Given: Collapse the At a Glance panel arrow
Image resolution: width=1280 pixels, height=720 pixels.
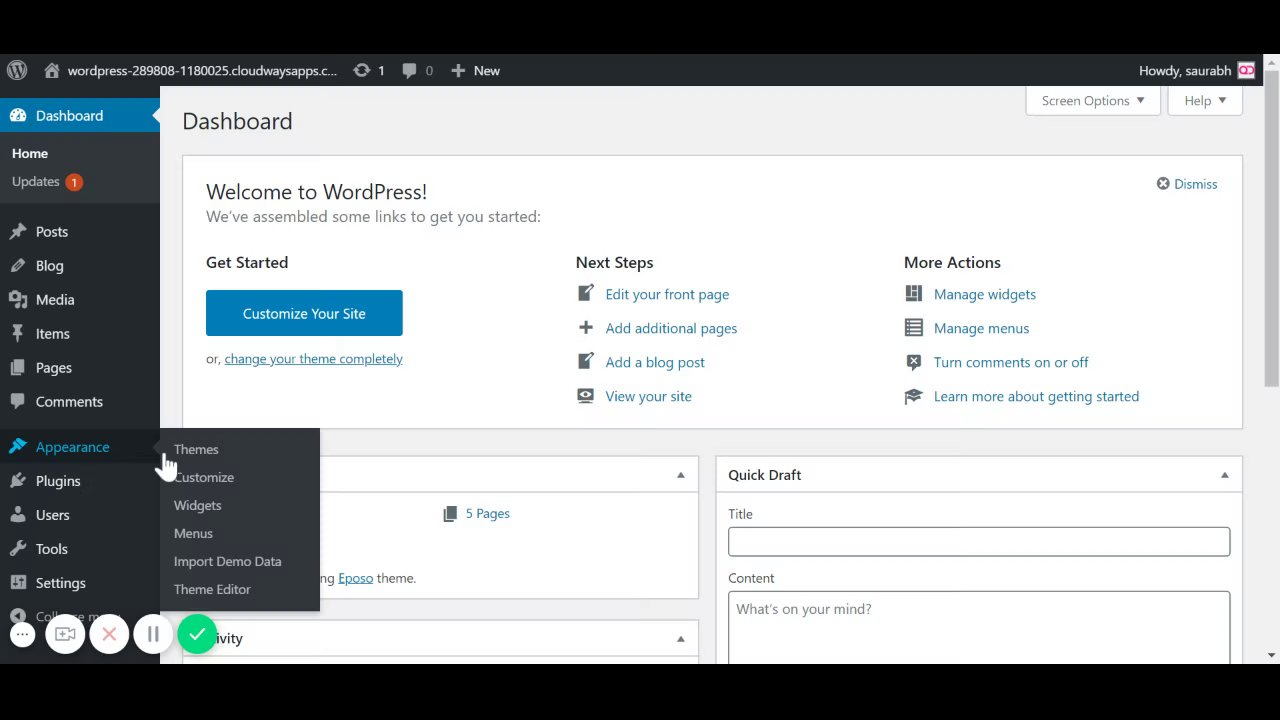Looking at the screenshot, I should pyautogui.click(x=680, y=475).
